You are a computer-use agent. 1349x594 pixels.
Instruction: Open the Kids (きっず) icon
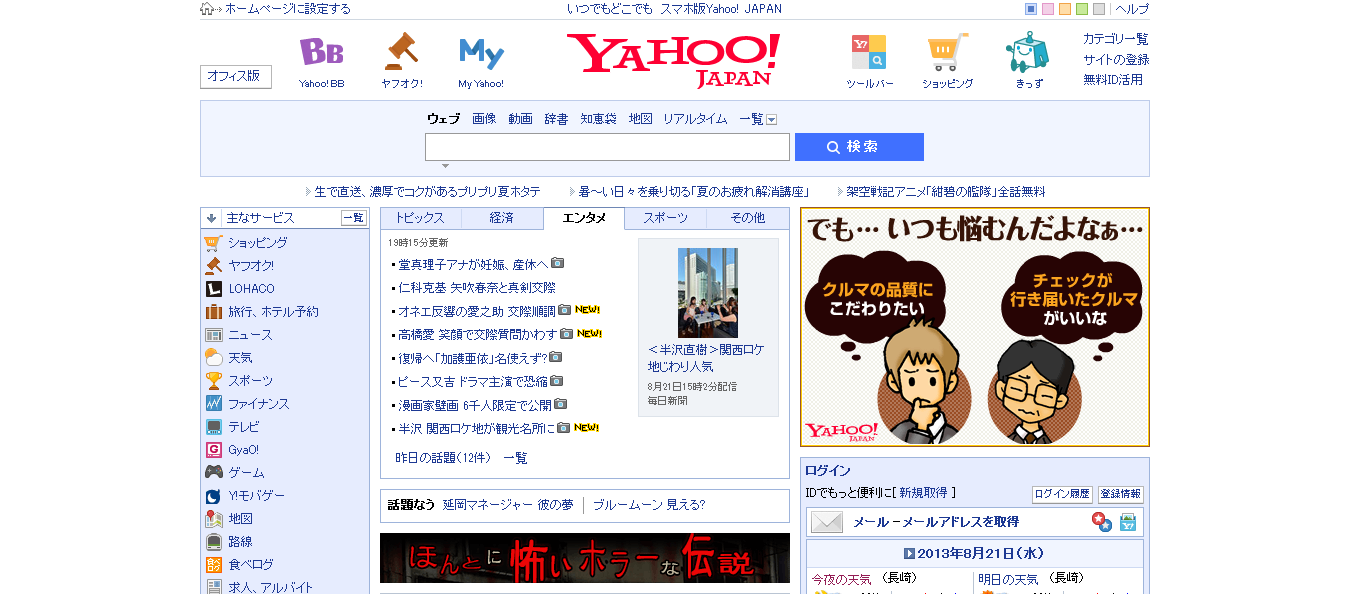tap(1027, 52)
